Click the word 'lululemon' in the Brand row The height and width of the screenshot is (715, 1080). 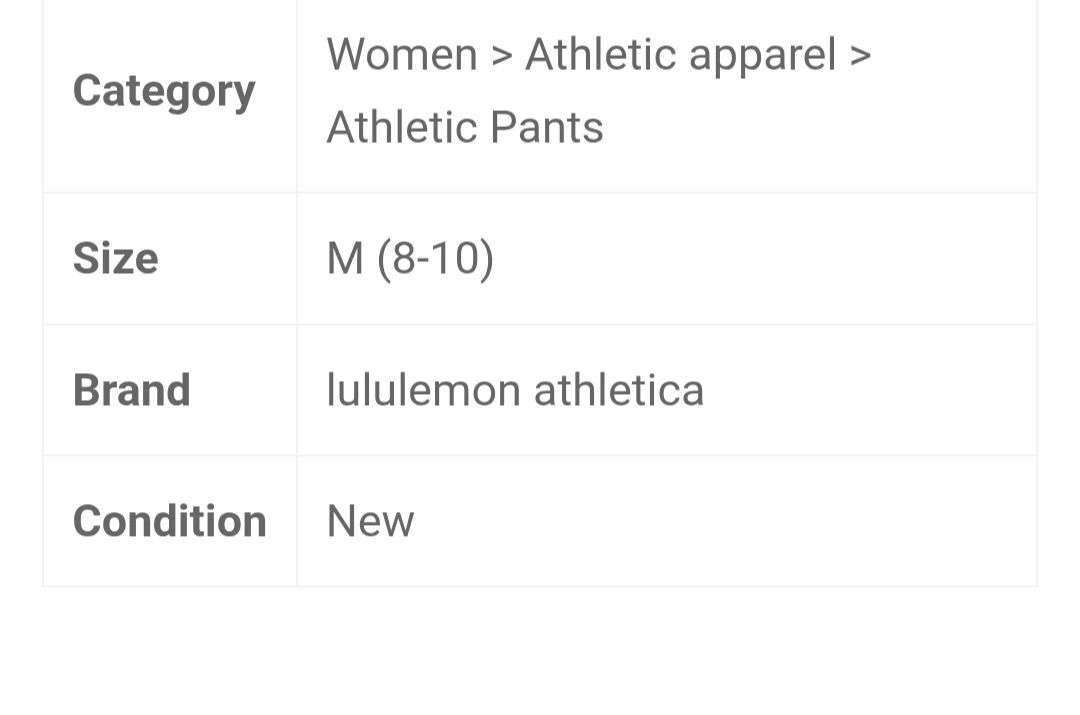coord(424,390)
